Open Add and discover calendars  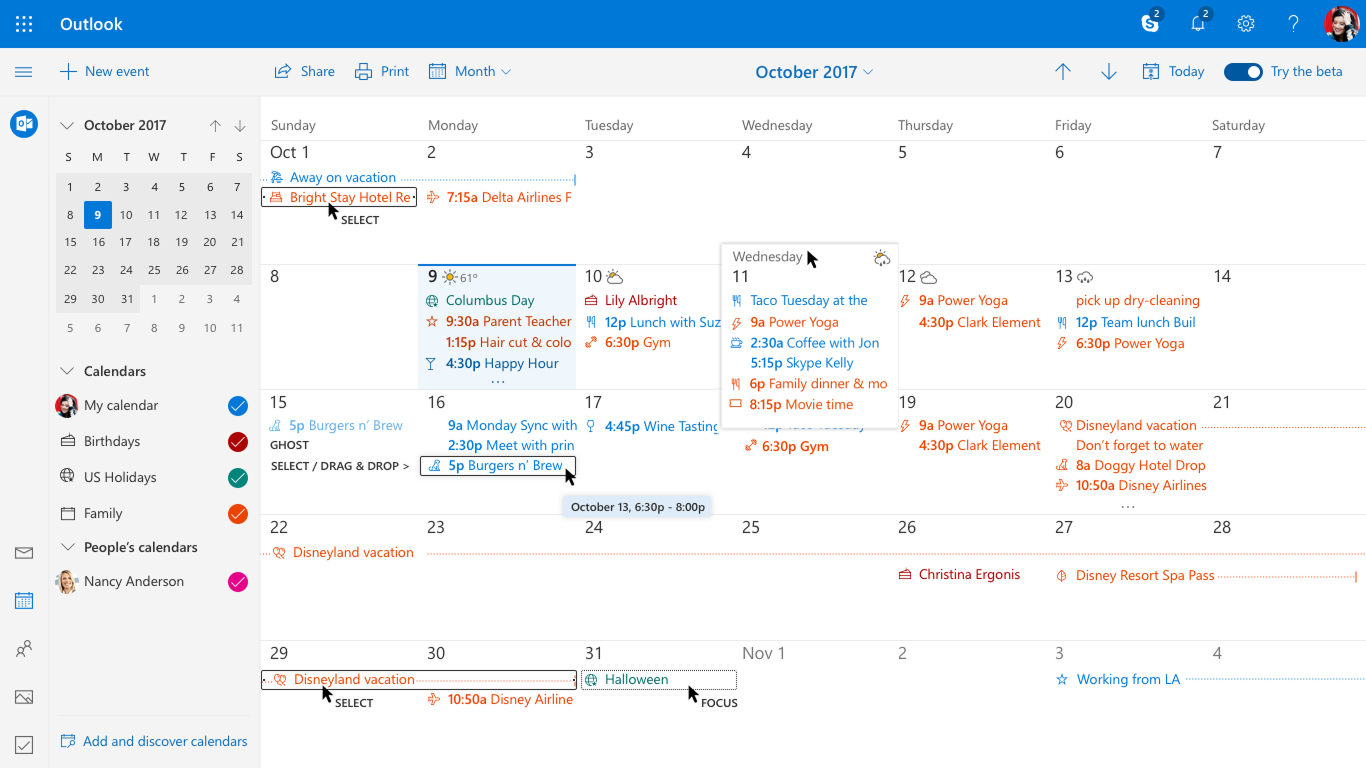[154, 741]
